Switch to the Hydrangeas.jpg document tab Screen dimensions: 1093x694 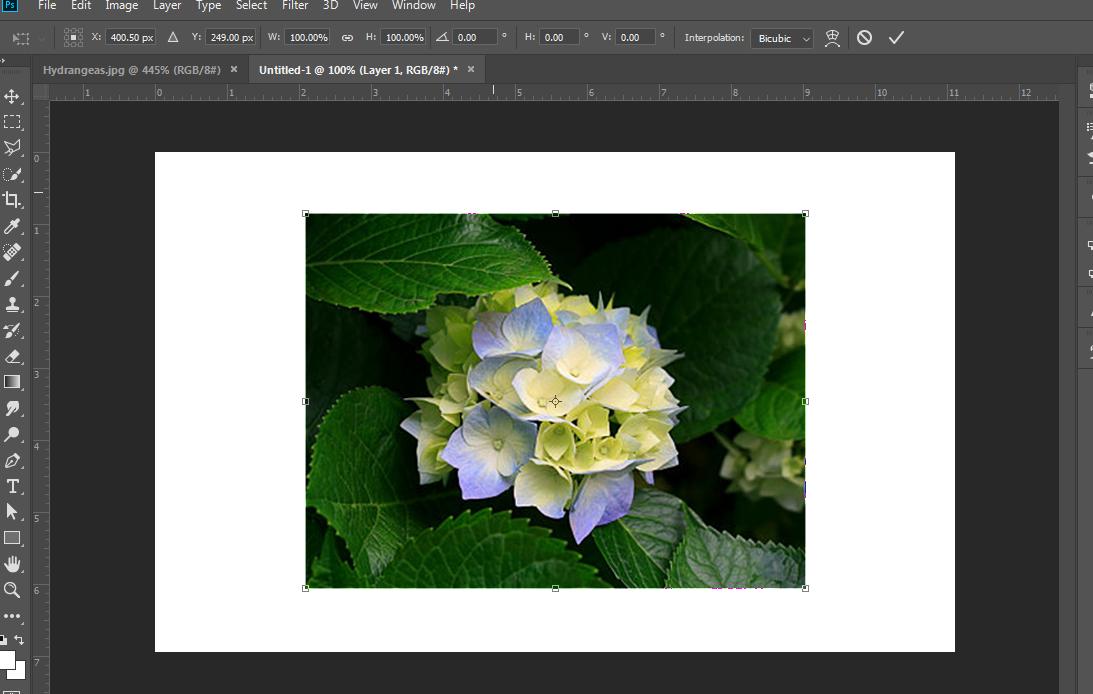coord(131,69)
